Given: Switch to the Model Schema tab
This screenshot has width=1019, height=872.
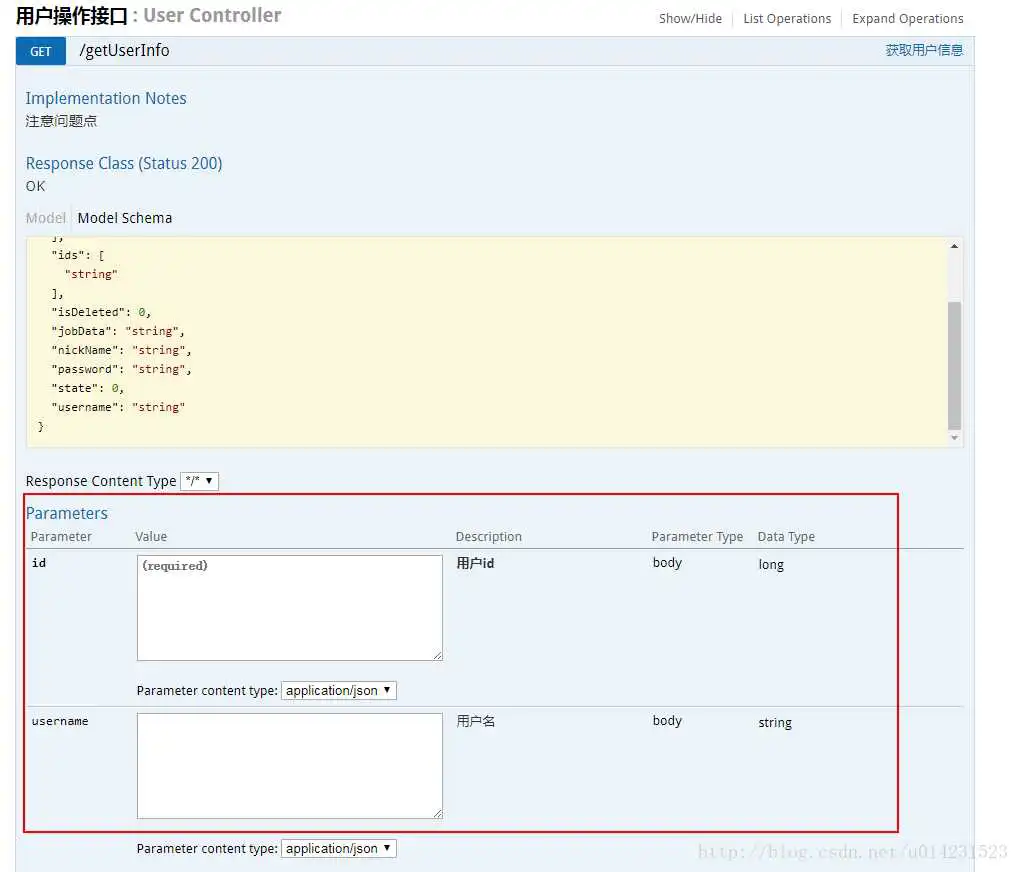Looking at the screenshot, I should coord(125,218).
